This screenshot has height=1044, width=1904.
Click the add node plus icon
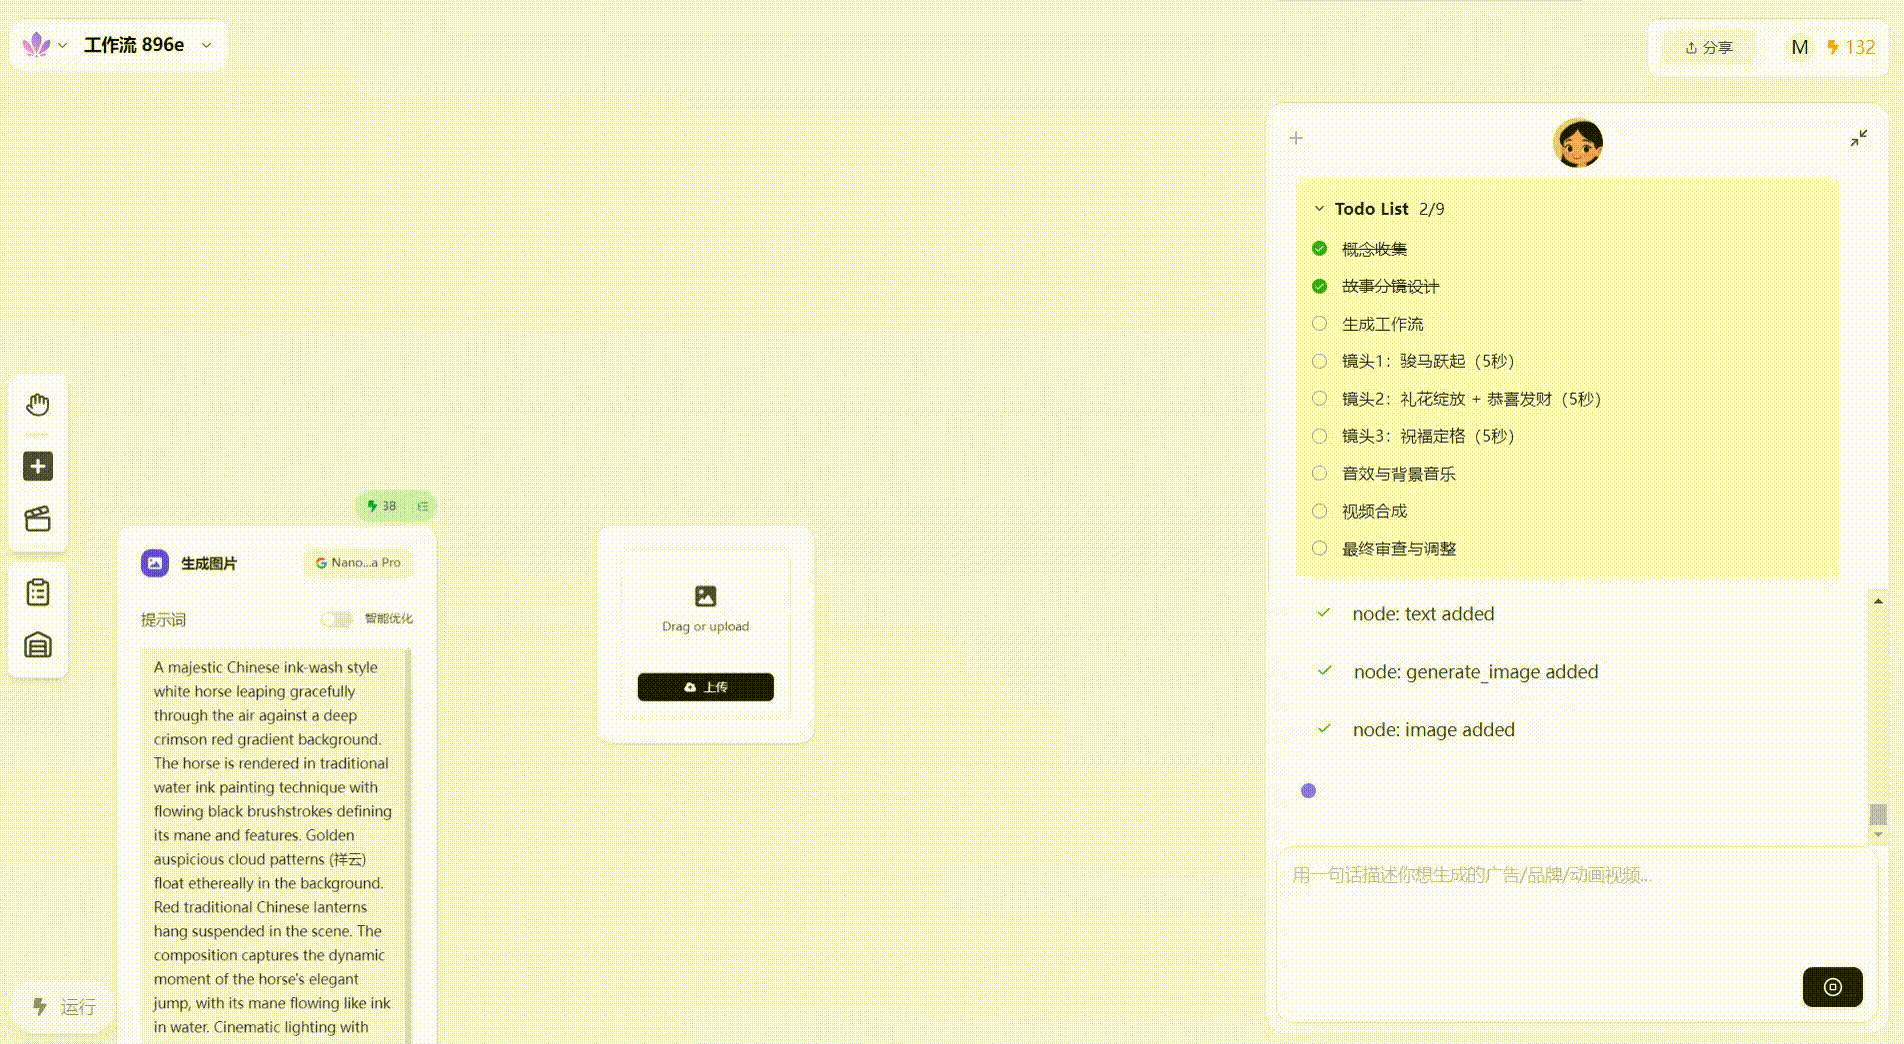pos(38,466)
